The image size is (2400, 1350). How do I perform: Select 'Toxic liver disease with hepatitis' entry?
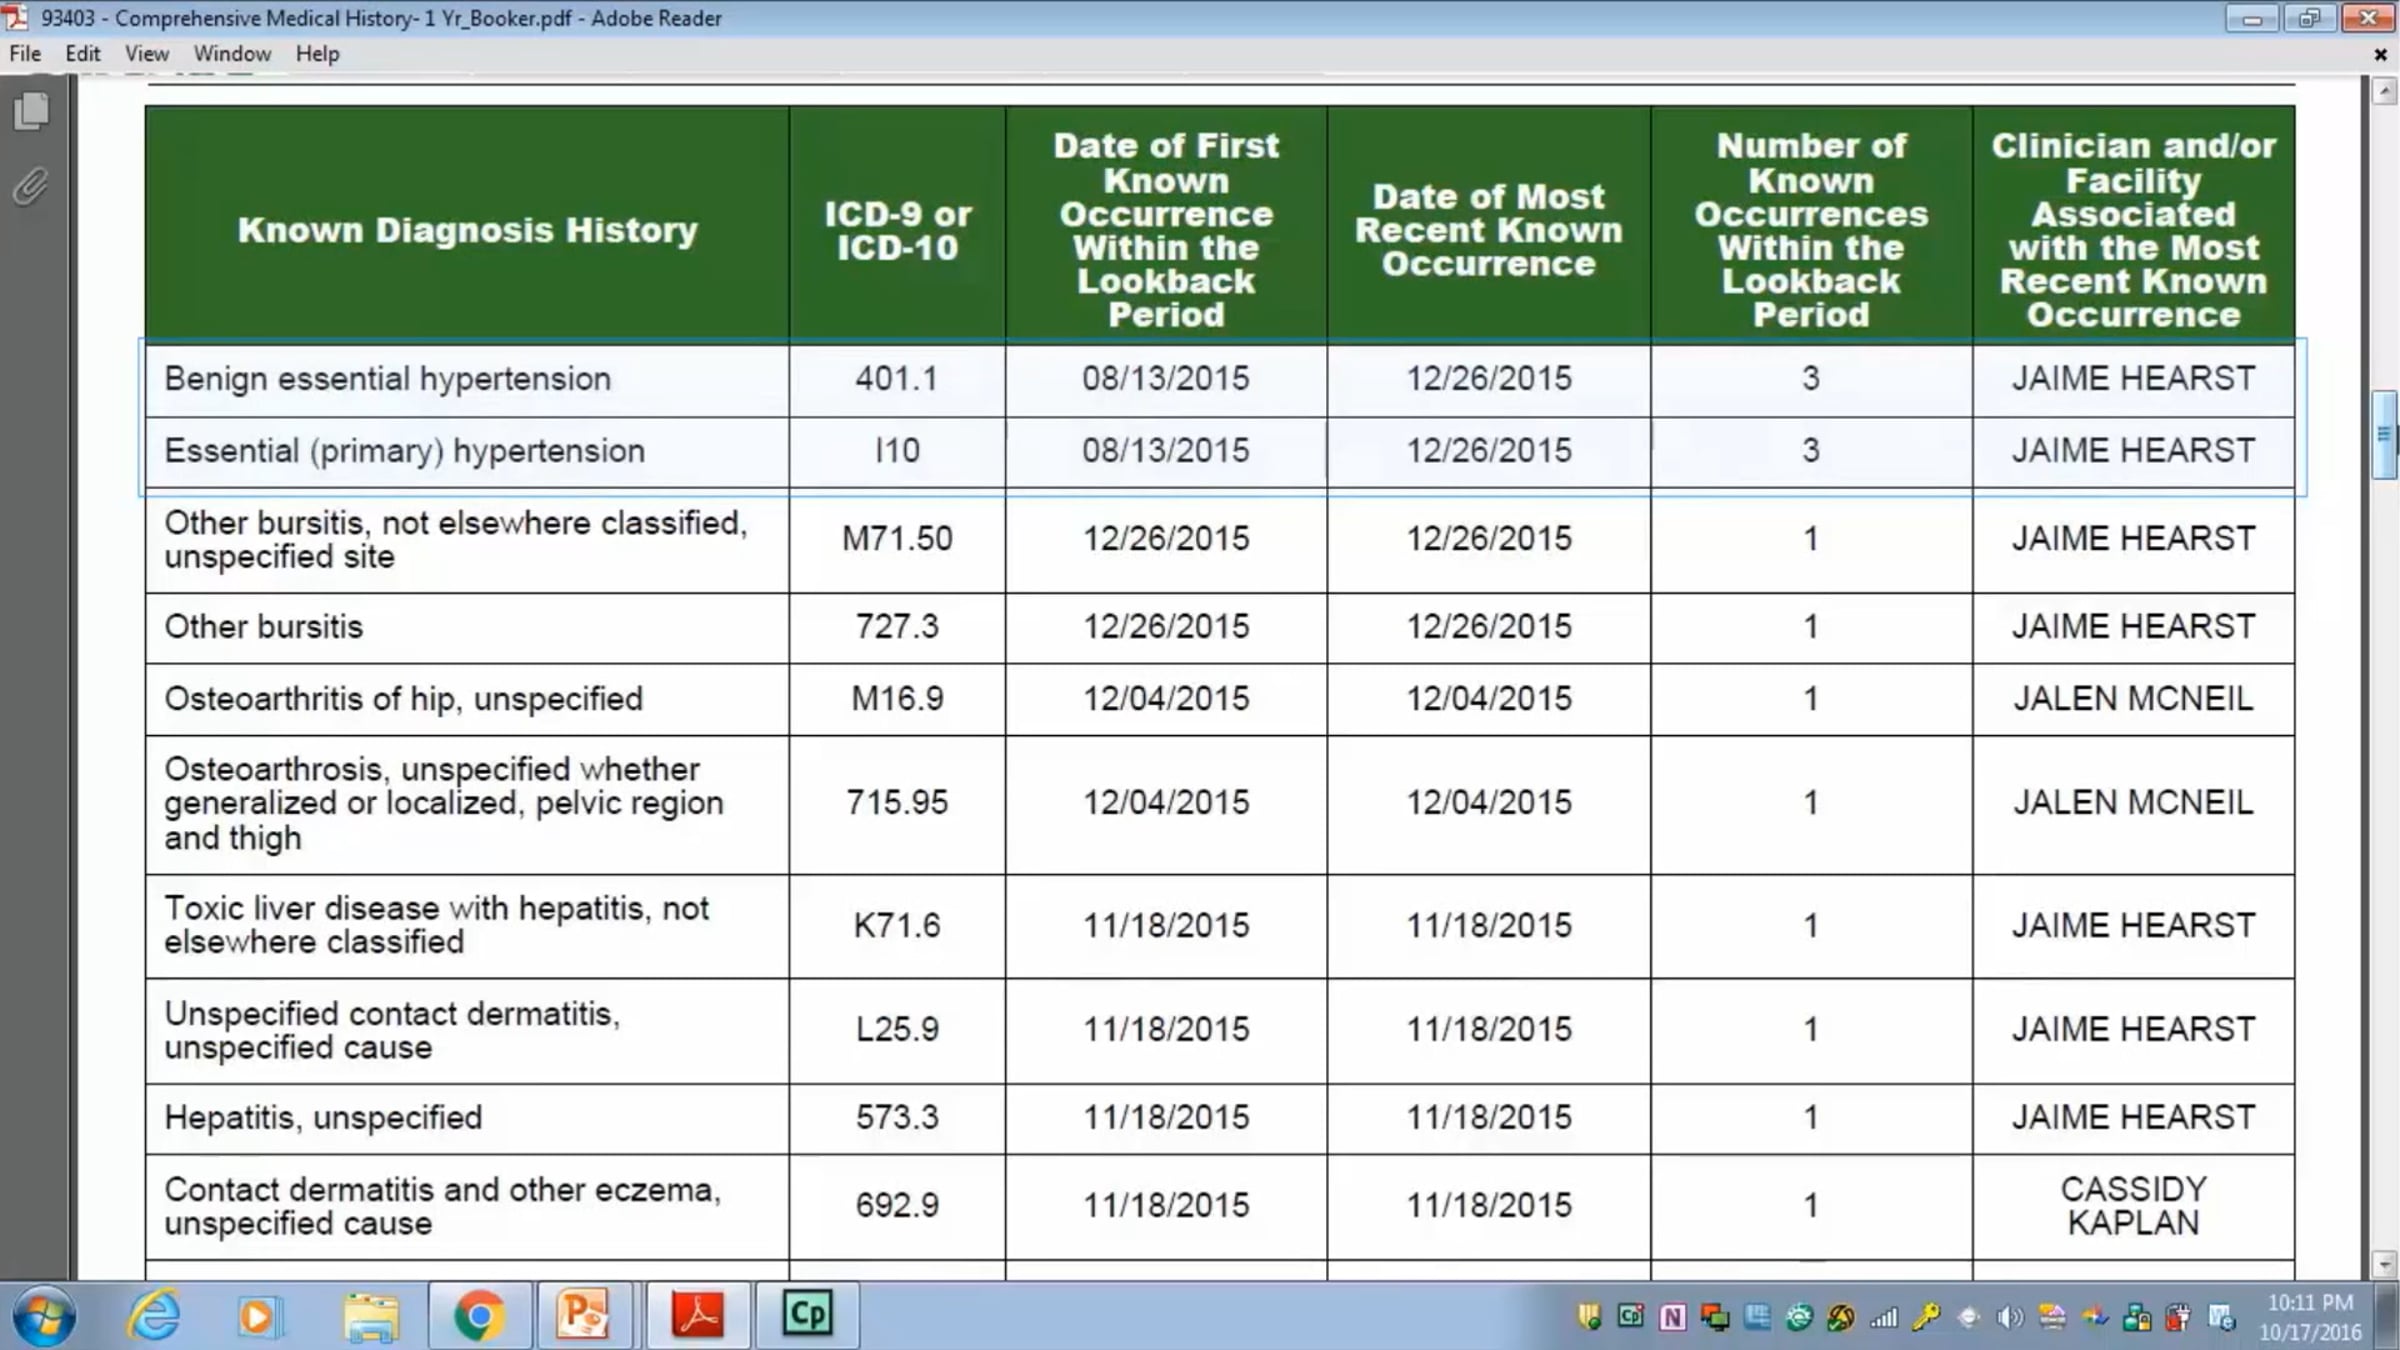[x=467, y=926]
